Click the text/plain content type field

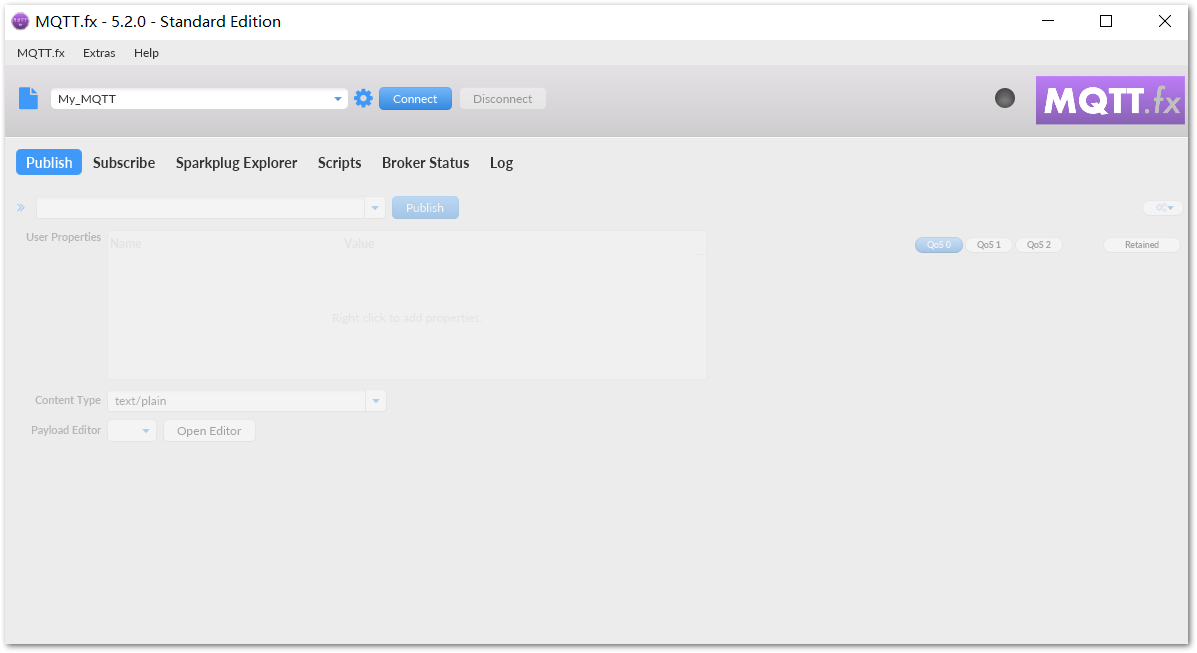coord(237,401)
